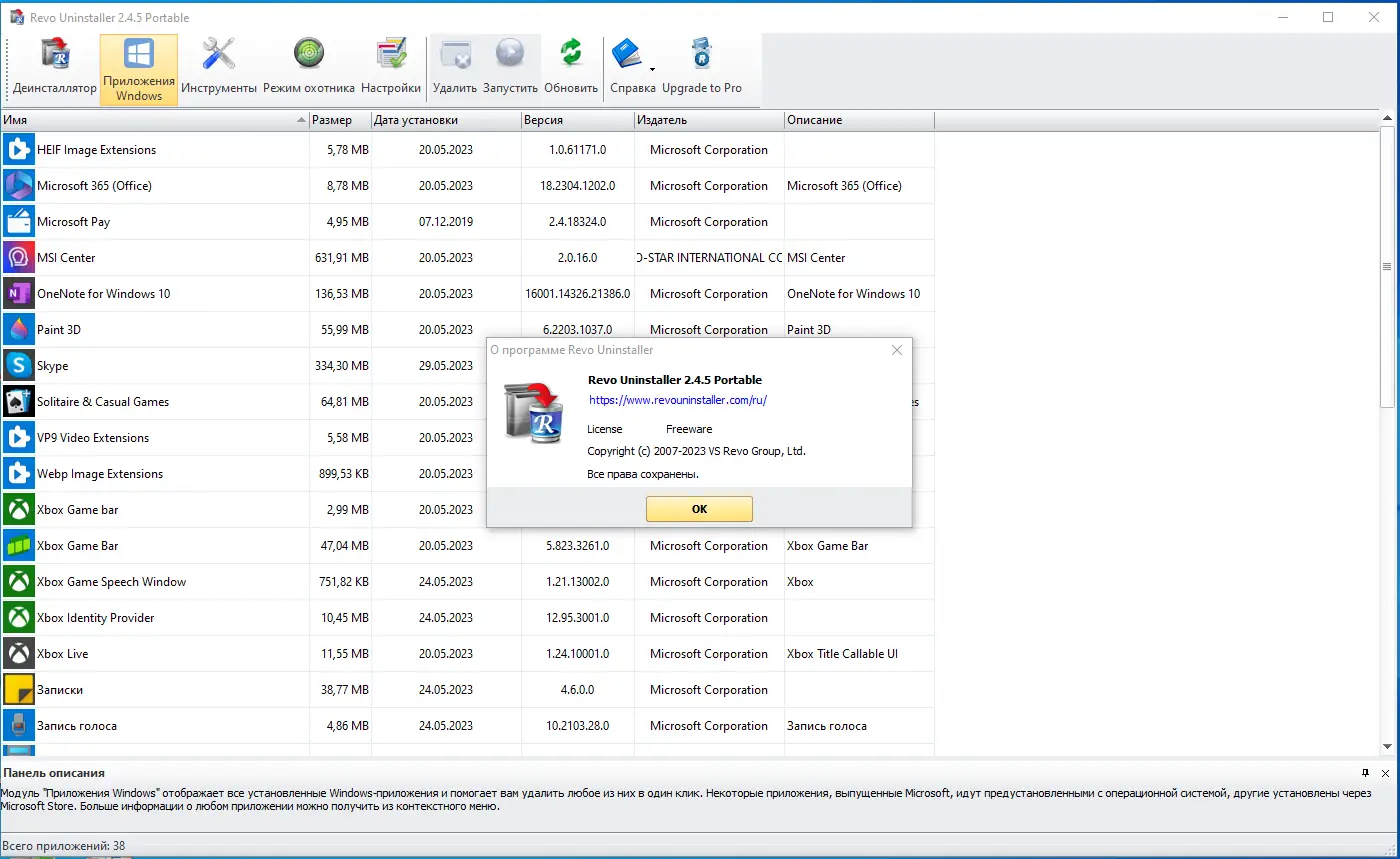Sort by Дата установки column header
The width and height of the screenshot is (1400, 859).
pyautogui.click(x=446, y=120)
